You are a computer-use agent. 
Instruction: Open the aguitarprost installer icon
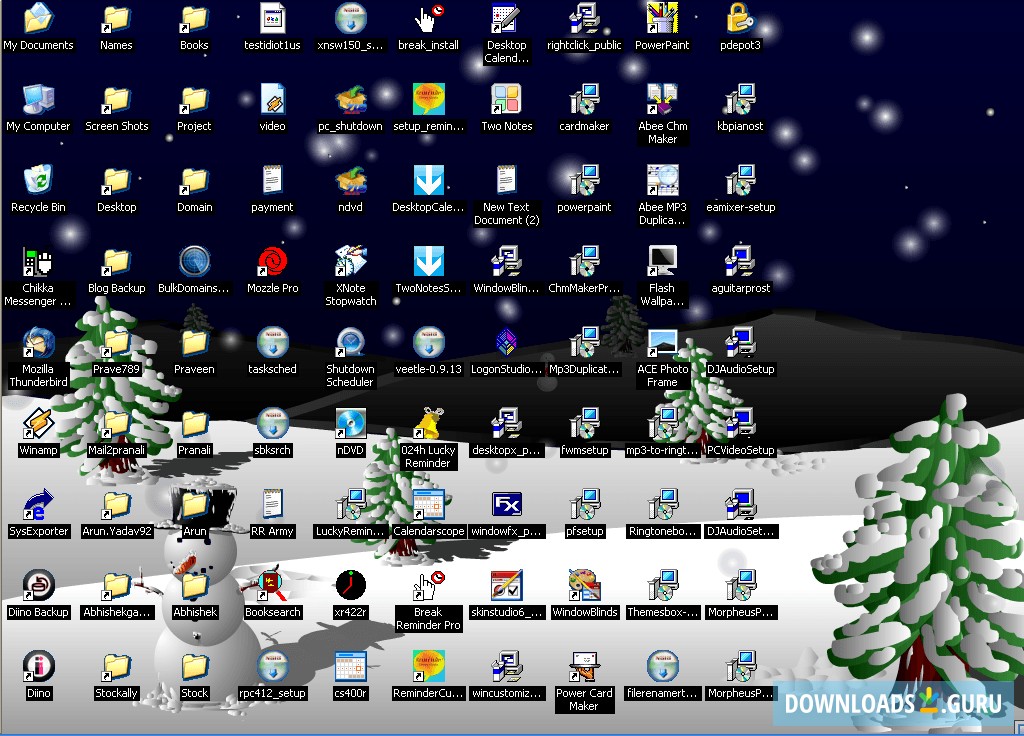tap(740, 261)
